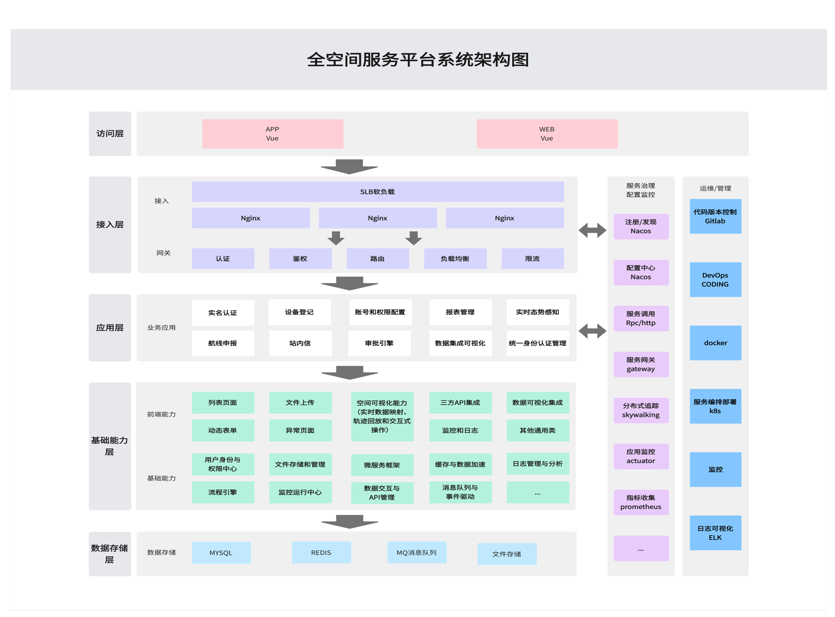
Task: Click the 文件上传 box
Action: click(300, 402)
